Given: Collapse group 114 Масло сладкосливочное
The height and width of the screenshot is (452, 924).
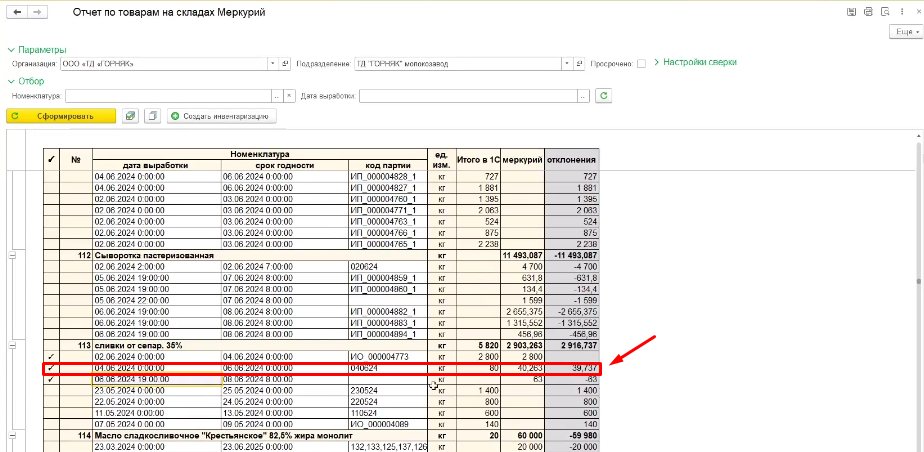Looking at the screenshot, I should coord(12,435).
